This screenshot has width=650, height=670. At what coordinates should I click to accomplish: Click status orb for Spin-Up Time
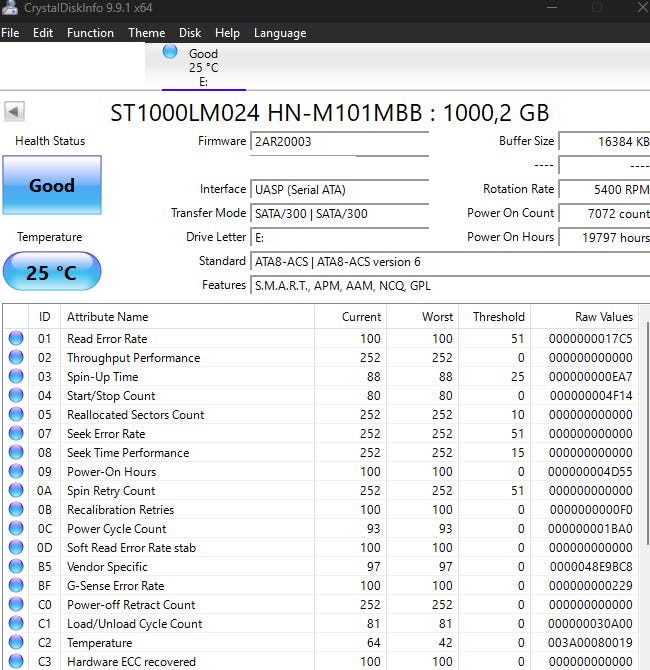point(16,376)
